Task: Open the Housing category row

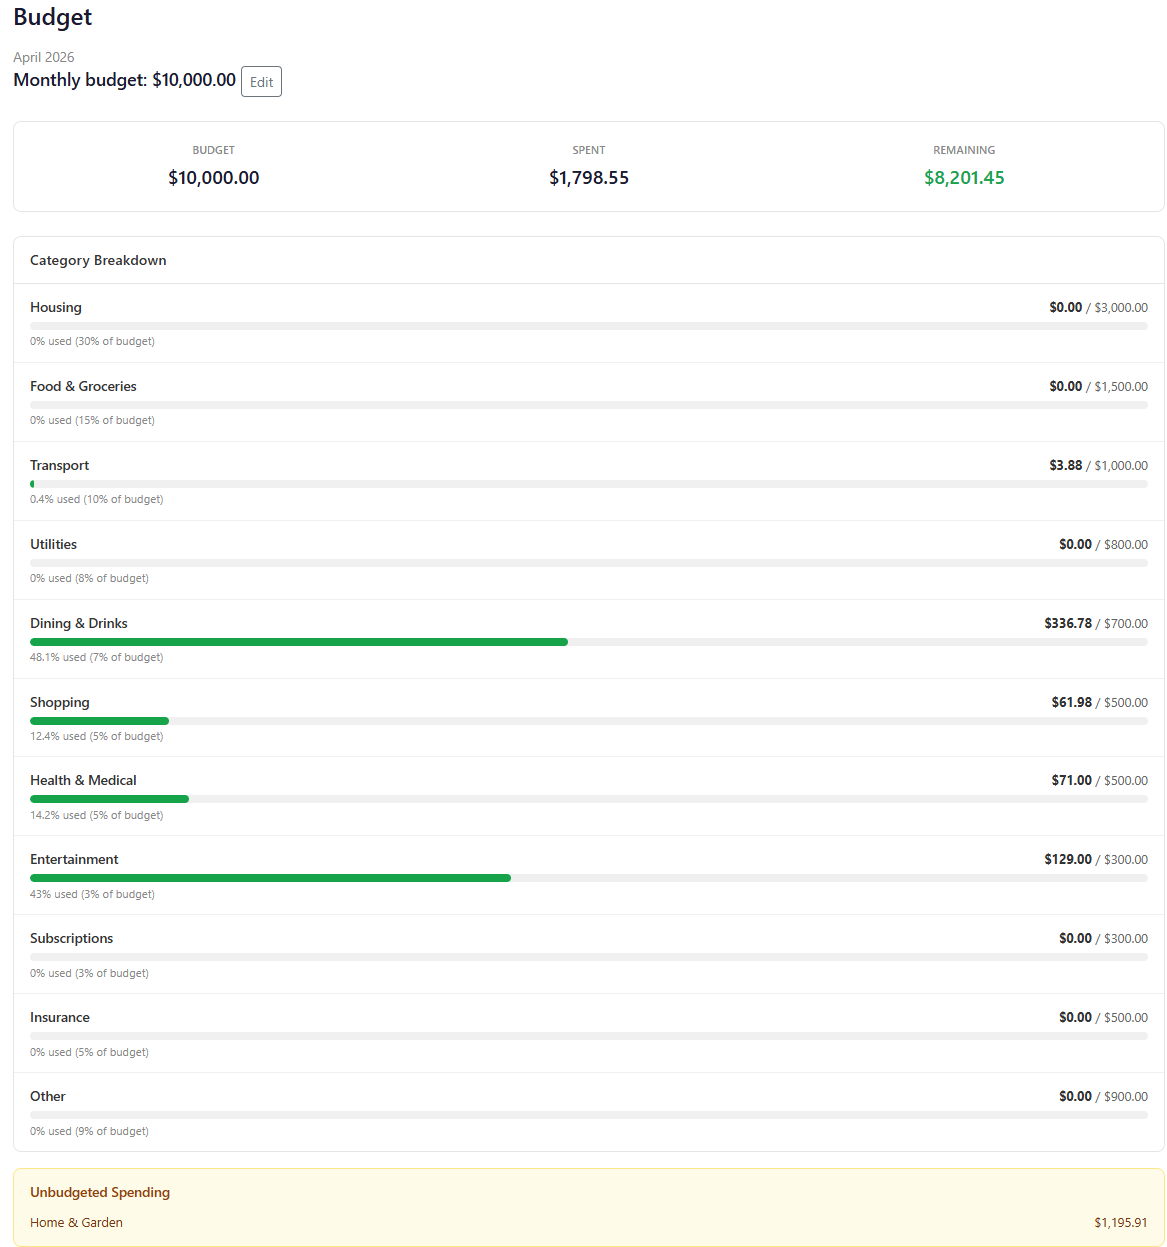Action: click(56, 307)
